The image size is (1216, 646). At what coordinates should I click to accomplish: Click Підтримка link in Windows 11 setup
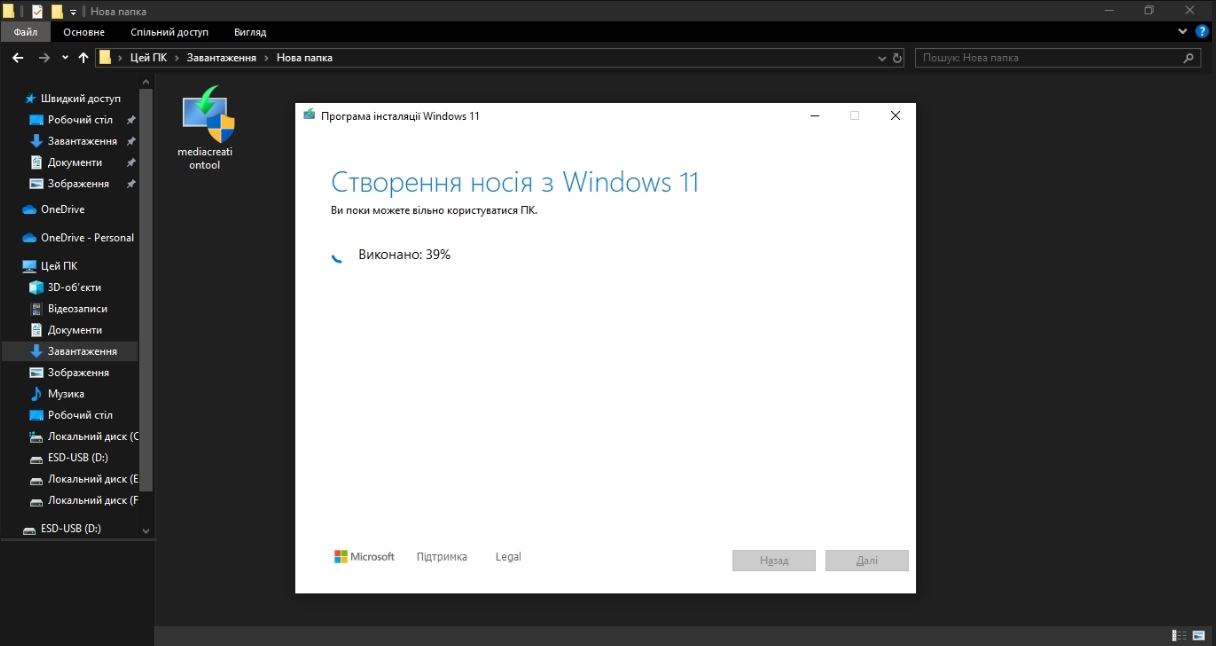(x=442, y=557)
